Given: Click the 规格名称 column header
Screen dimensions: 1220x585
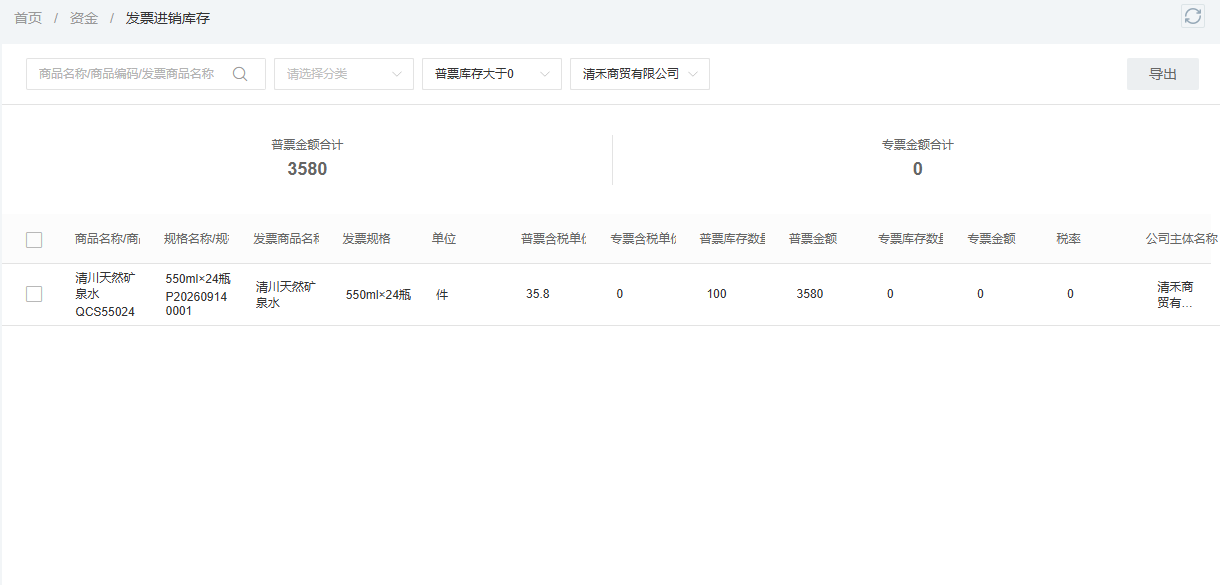Looking at the screenshot, I should coord(197,239).
